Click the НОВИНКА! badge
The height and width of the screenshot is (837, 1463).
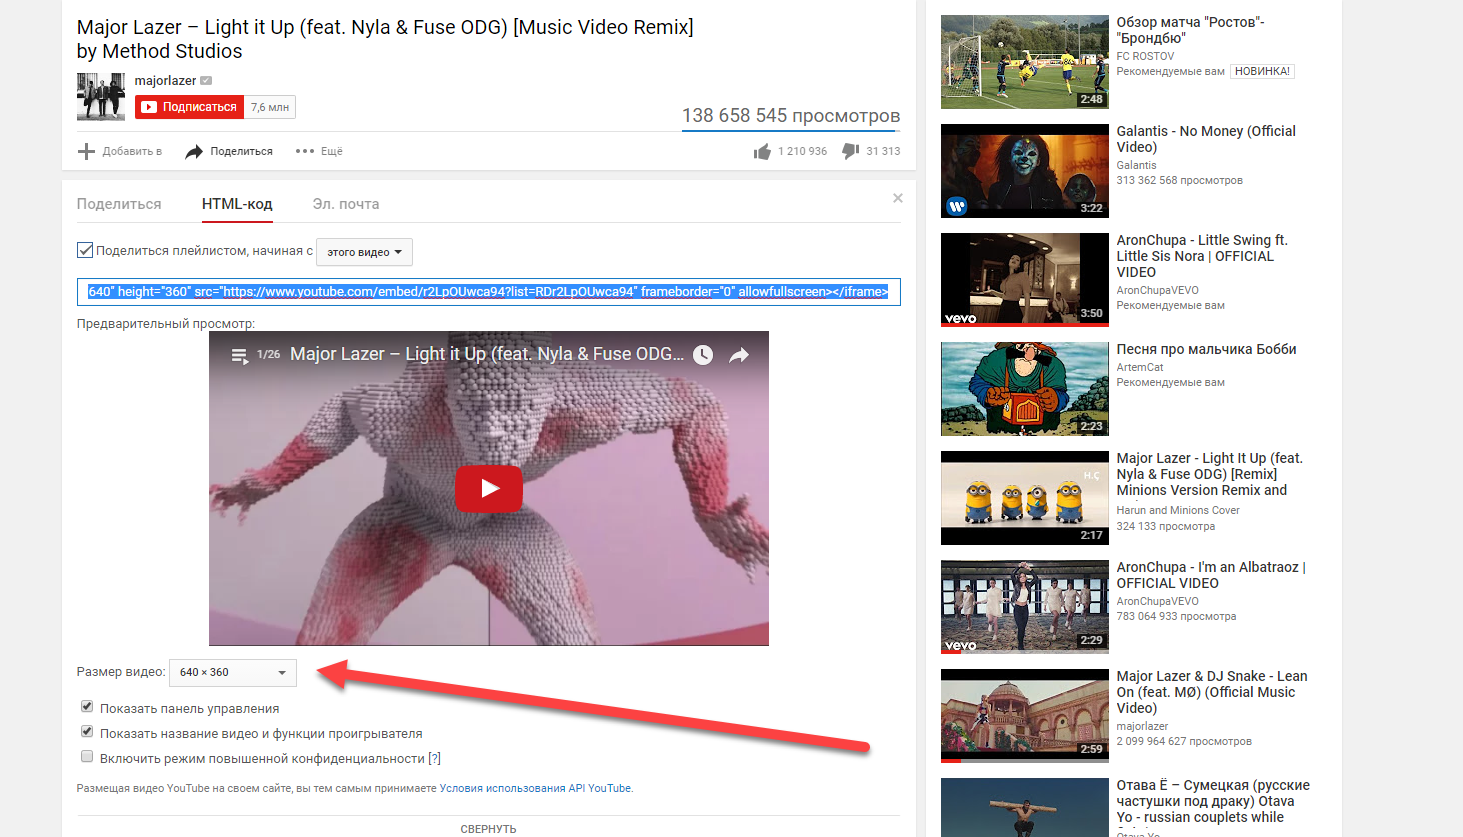(1262, 71)
